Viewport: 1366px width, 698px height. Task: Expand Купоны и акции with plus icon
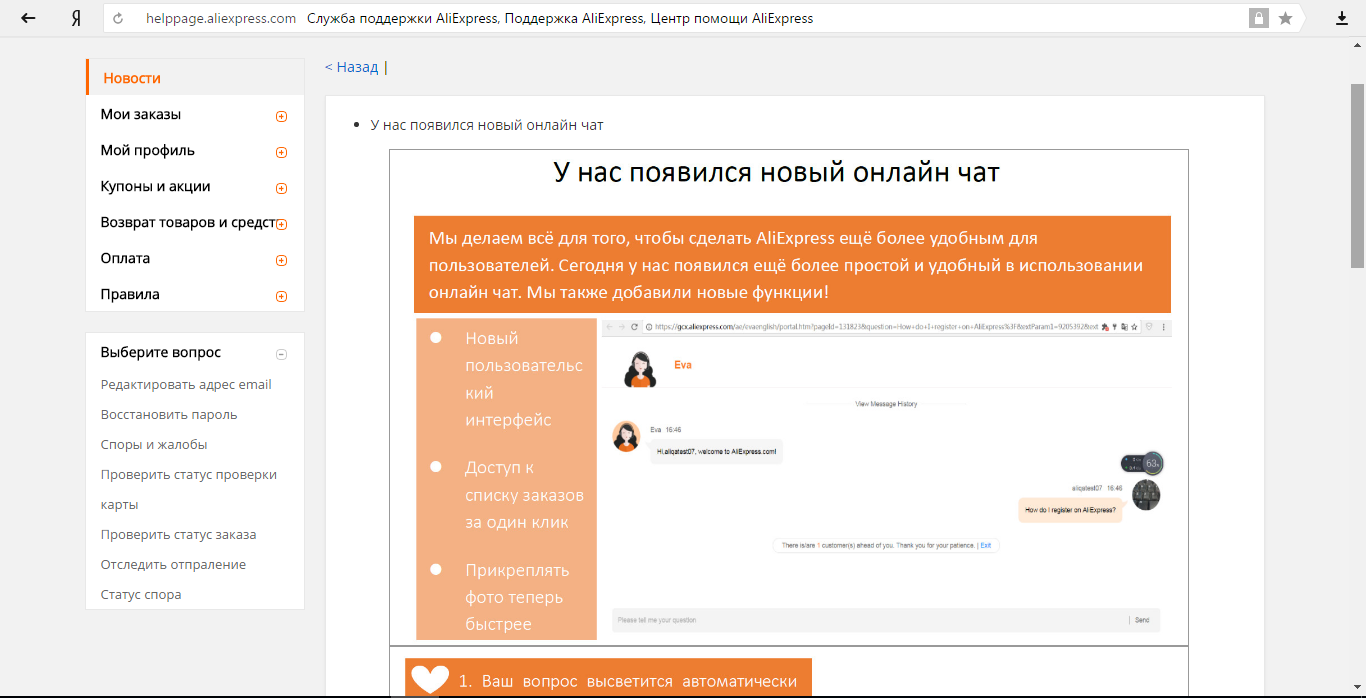pos(281,188)
